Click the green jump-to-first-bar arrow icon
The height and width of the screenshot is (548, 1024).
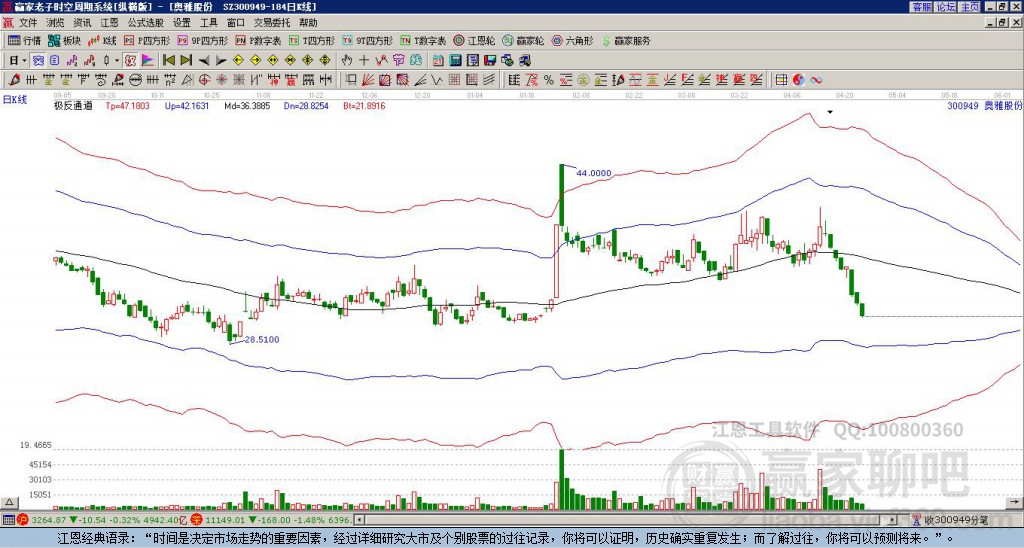pos(168,61)
